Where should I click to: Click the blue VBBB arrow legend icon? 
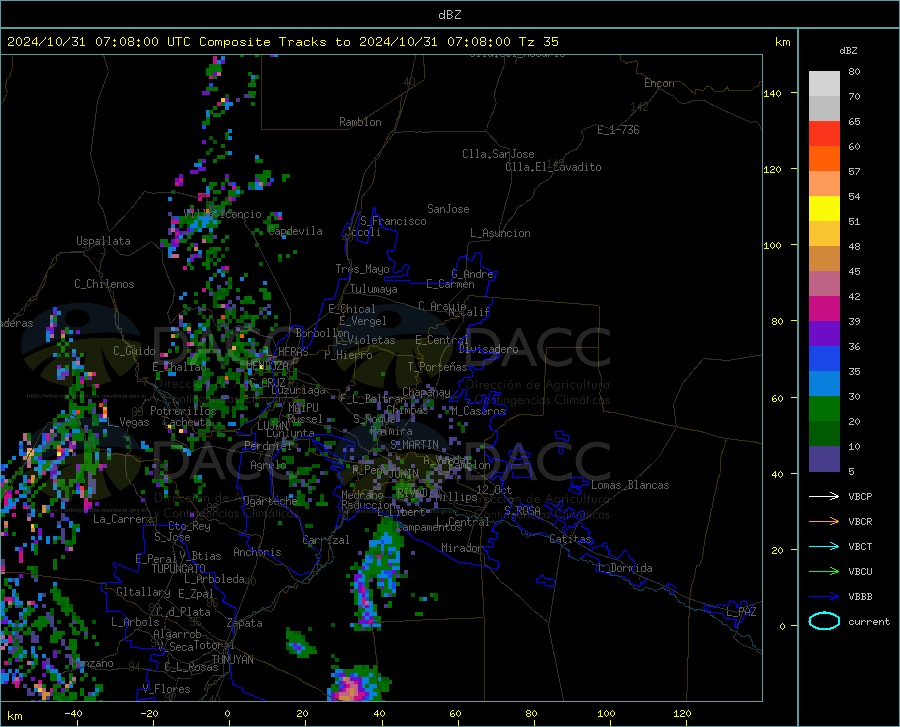pos(824,597)
